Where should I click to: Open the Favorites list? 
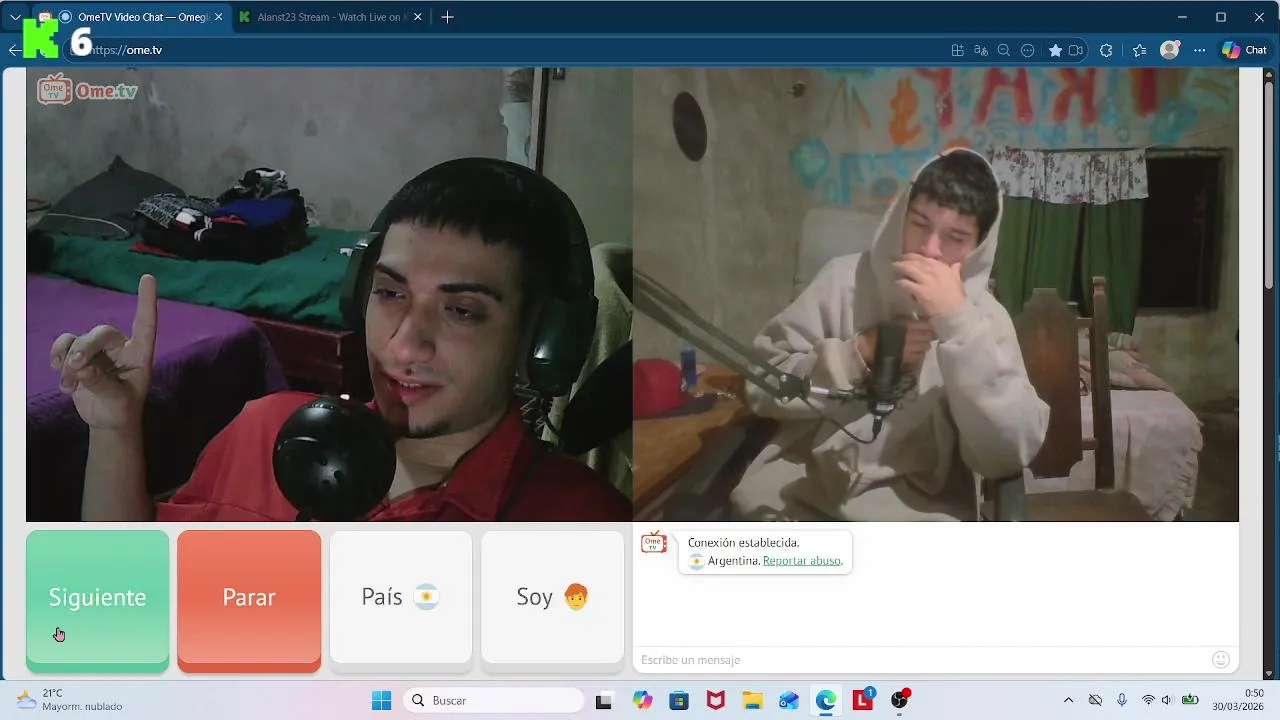pyautogui.click(x=1140, y=50)
